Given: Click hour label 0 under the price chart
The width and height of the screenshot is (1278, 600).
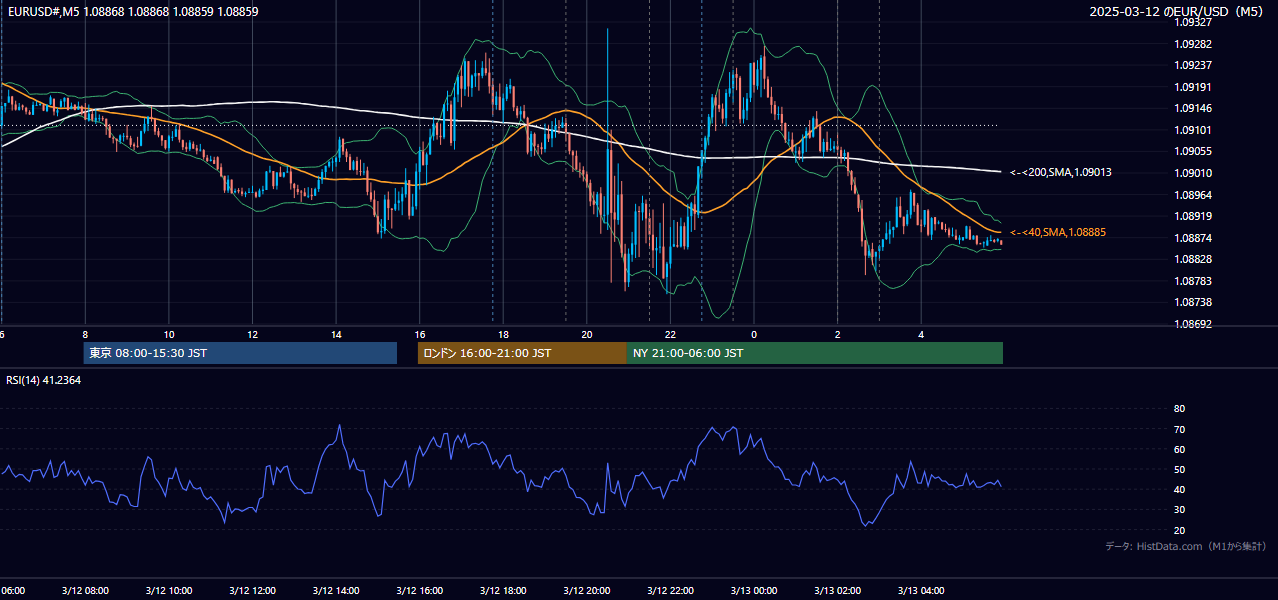Looking at the screenshot, I should pos(754,334).
